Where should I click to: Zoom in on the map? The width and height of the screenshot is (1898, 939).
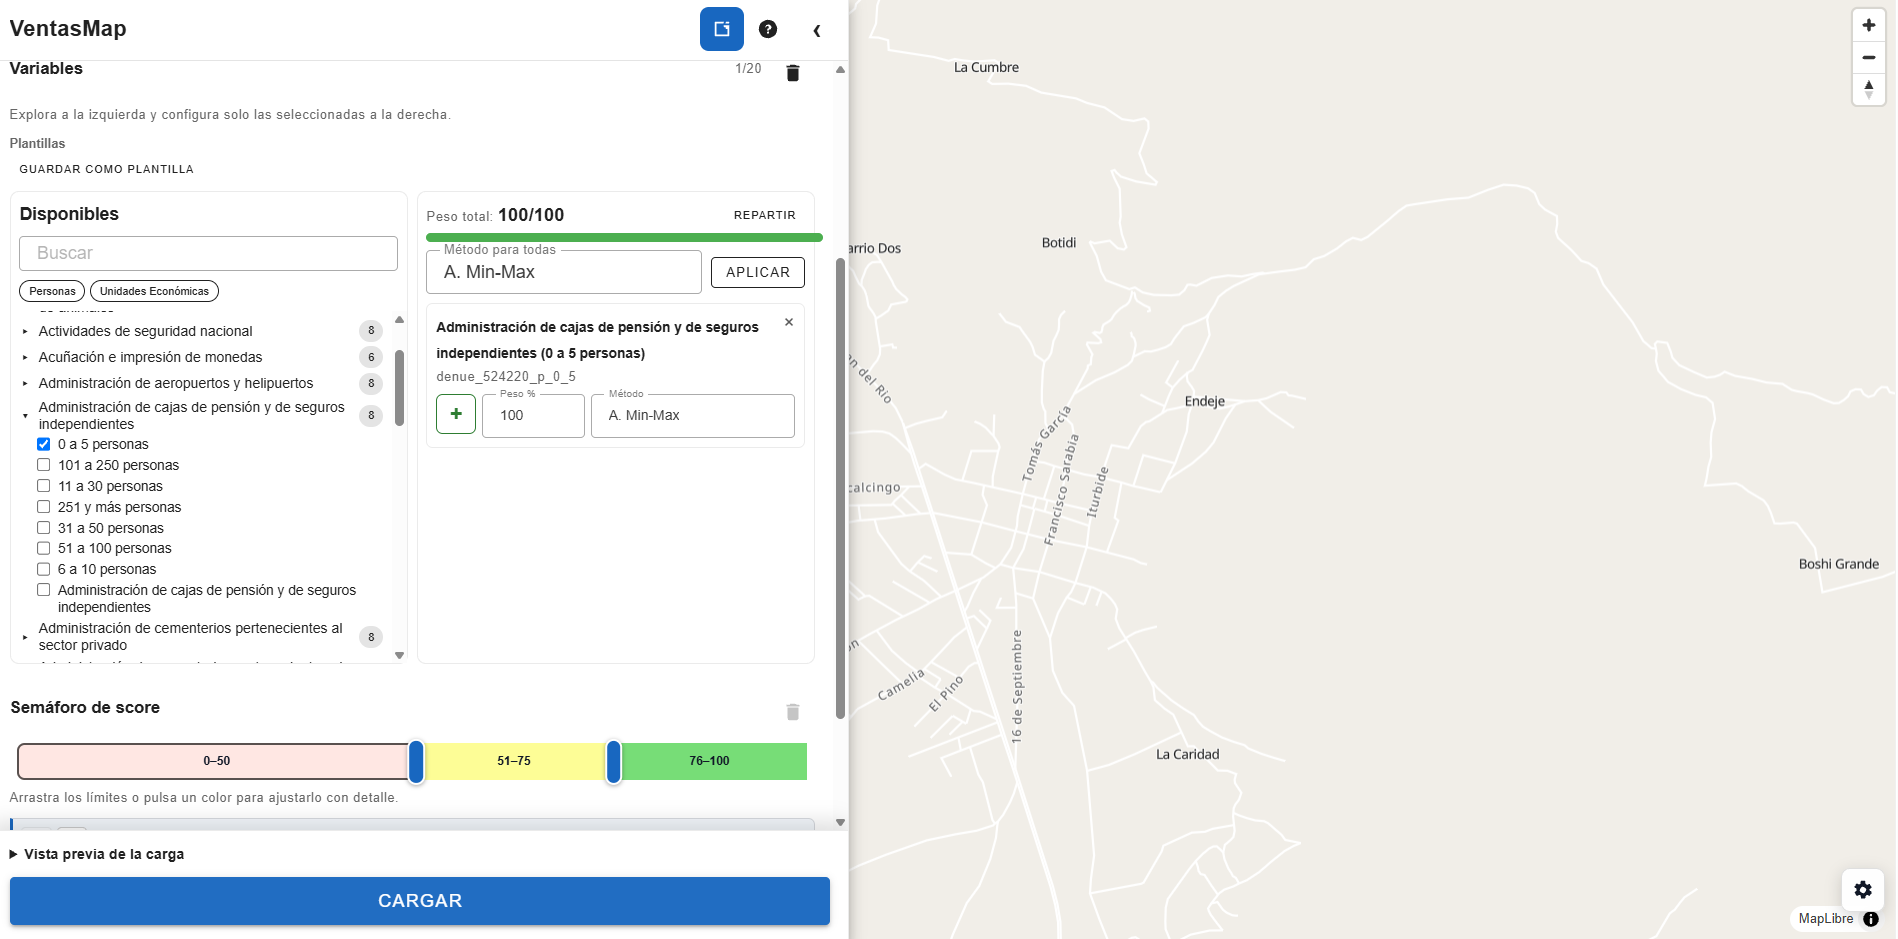[1868, 25]
